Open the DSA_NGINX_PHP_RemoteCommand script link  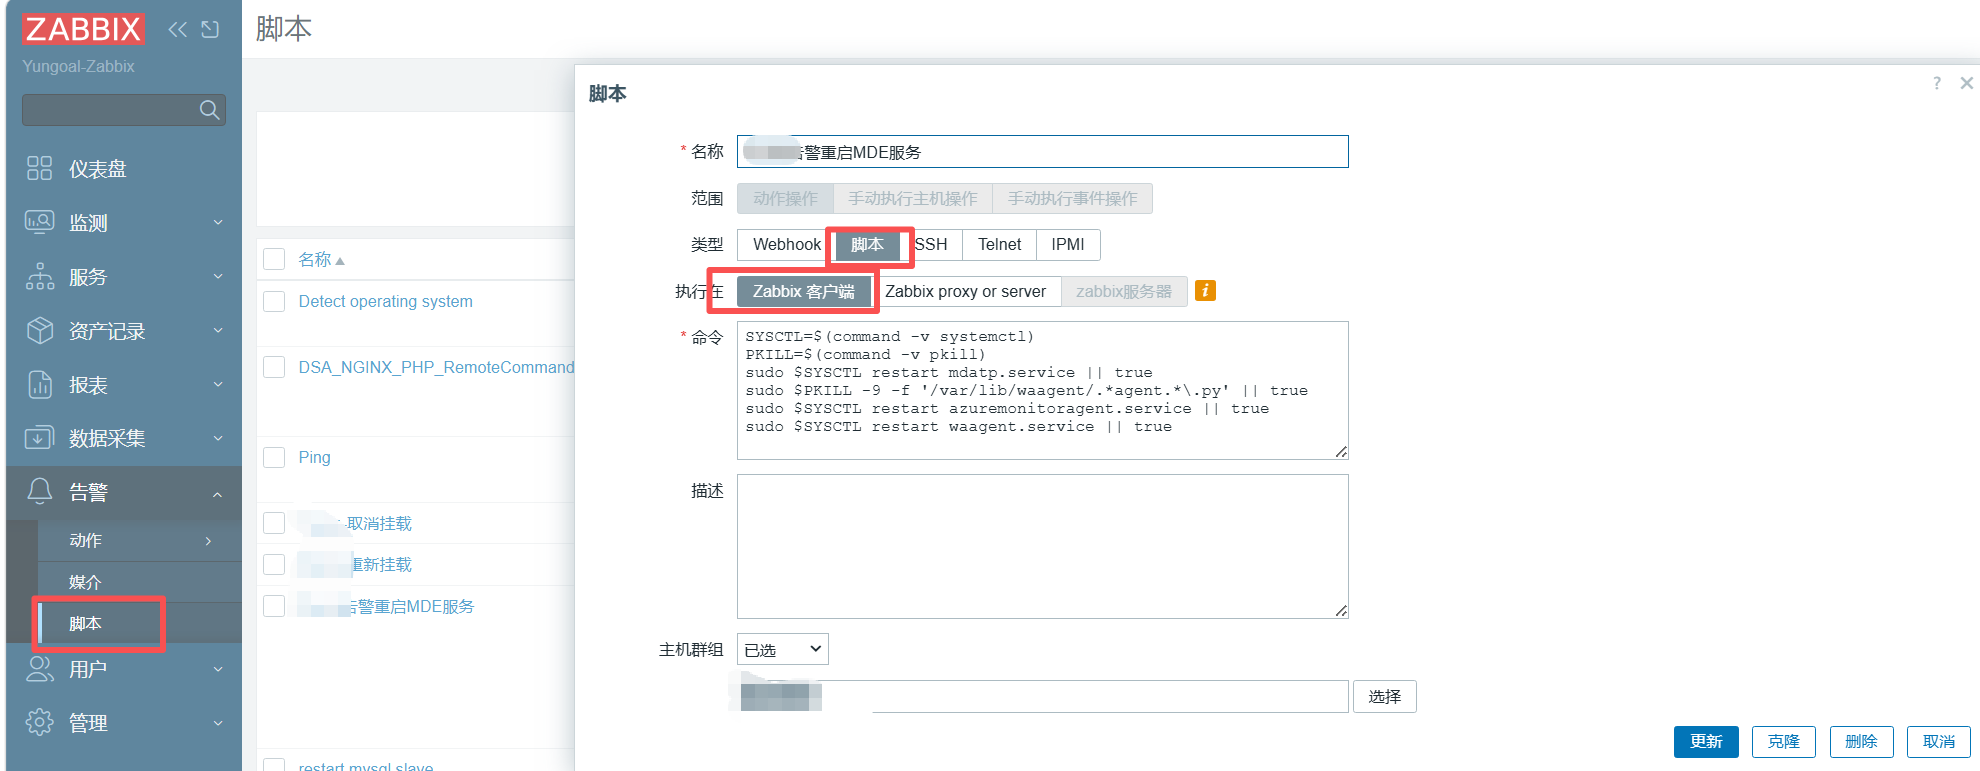[x=436, y=367]
